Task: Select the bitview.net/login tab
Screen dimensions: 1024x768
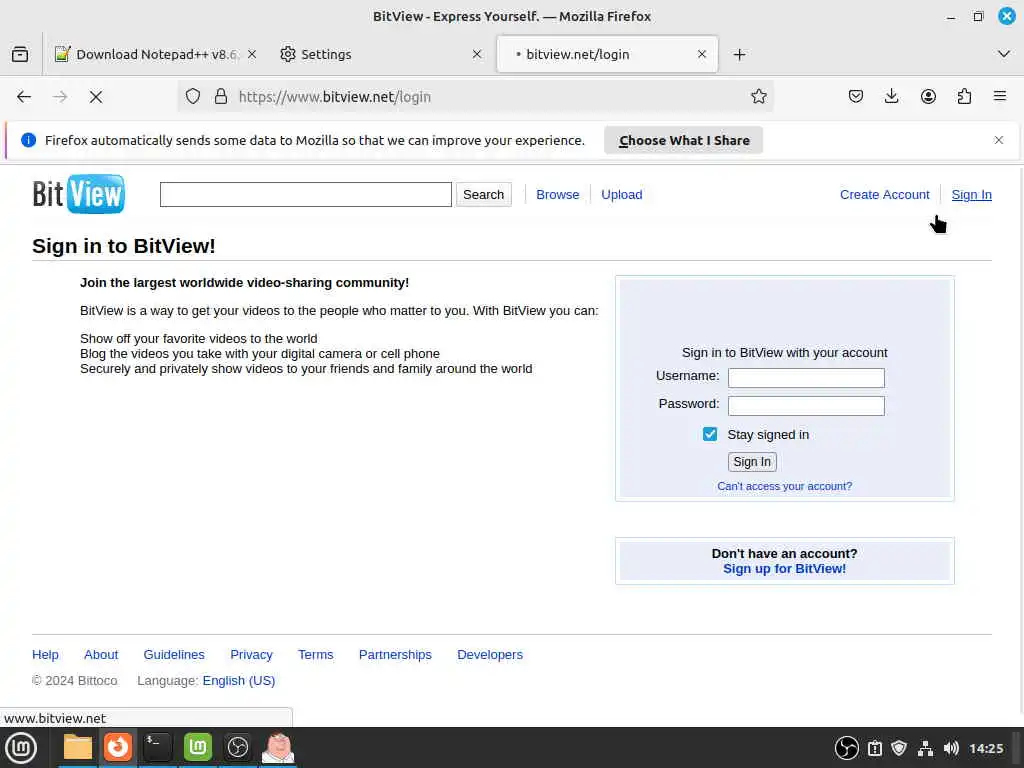Action: point(607,54)
